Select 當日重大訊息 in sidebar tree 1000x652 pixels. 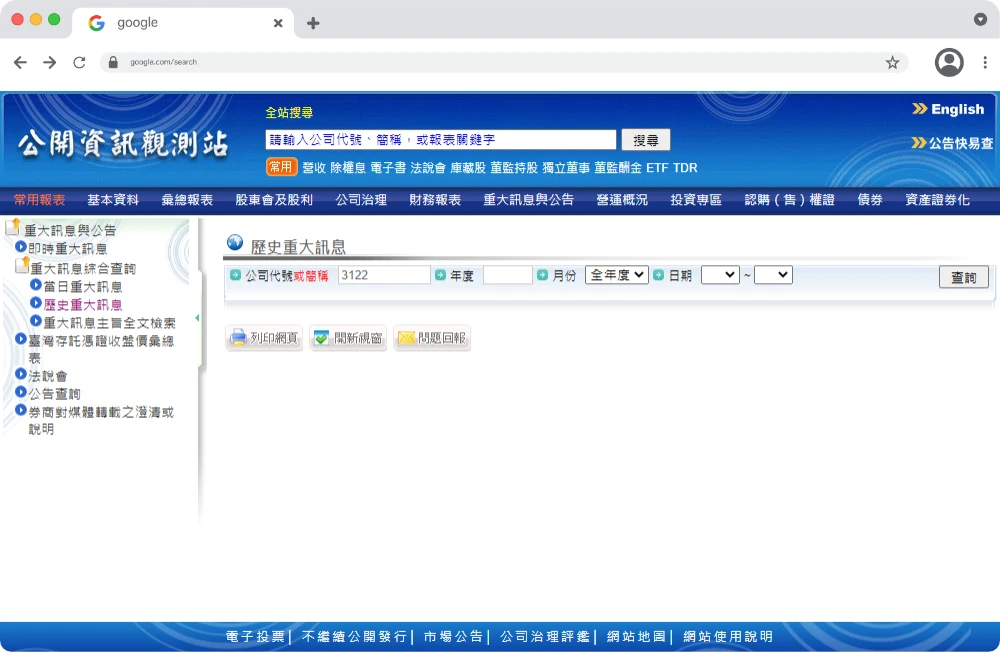[82, 287]
